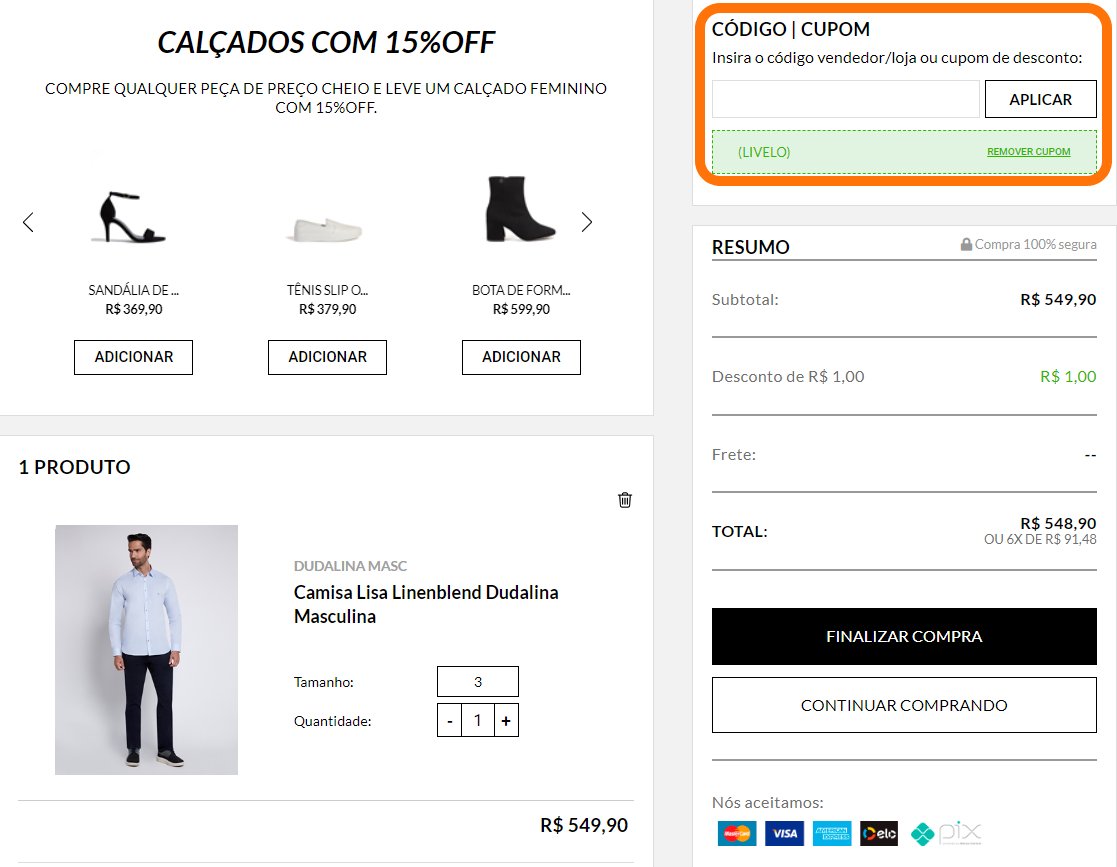Click the trash icon to remove product

(x=625, y=500)
